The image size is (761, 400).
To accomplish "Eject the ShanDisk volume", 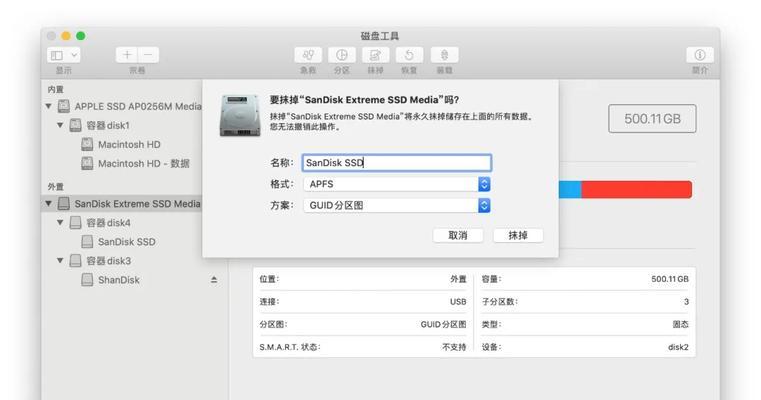I will [x=214, y=280].
